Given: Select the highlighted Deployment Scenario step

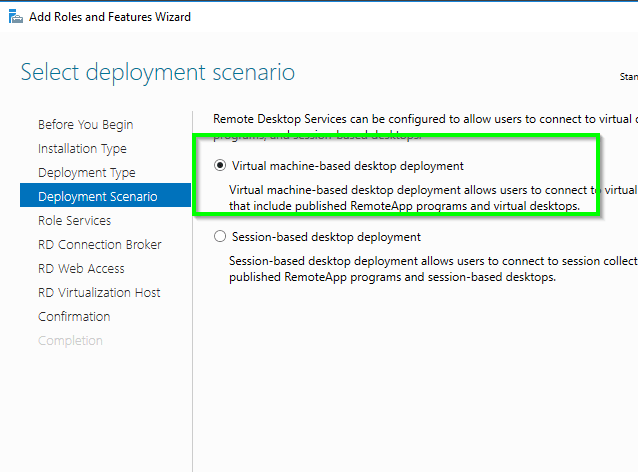Looking at the screenshot, I should 97,197.
